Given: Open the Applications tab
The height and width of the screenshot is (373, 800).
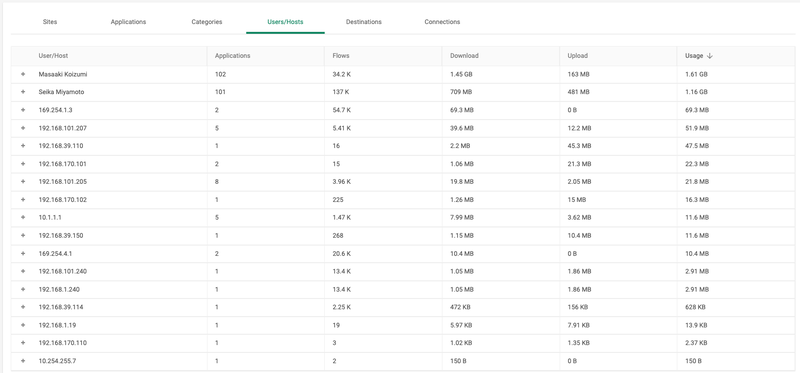Looking at the screenshot, I should [x=128, y=22].
